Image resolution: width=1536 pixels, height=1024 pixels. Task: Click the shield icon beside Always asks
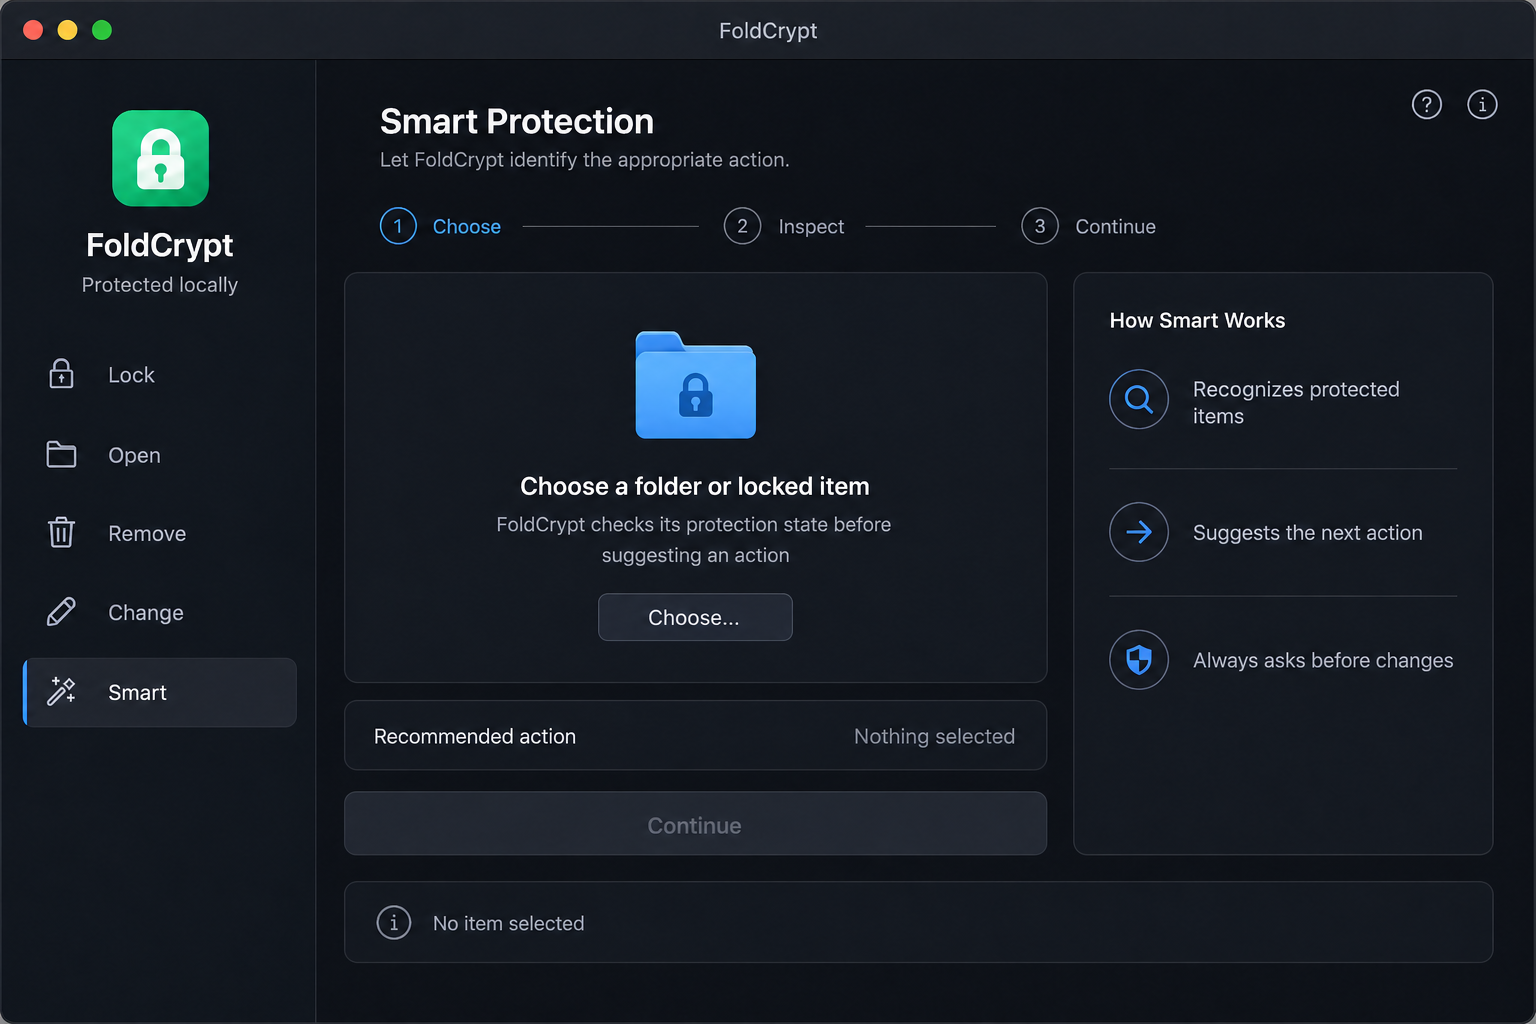tap(1139, 660)
